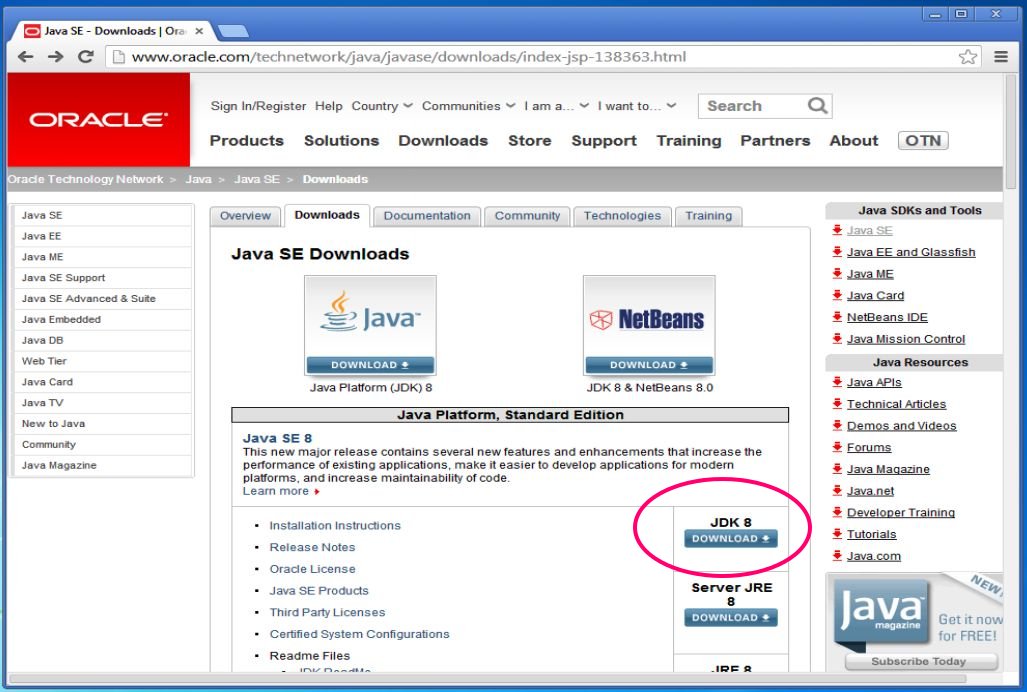Click the JDK 8 Download button

click(731, 538)
